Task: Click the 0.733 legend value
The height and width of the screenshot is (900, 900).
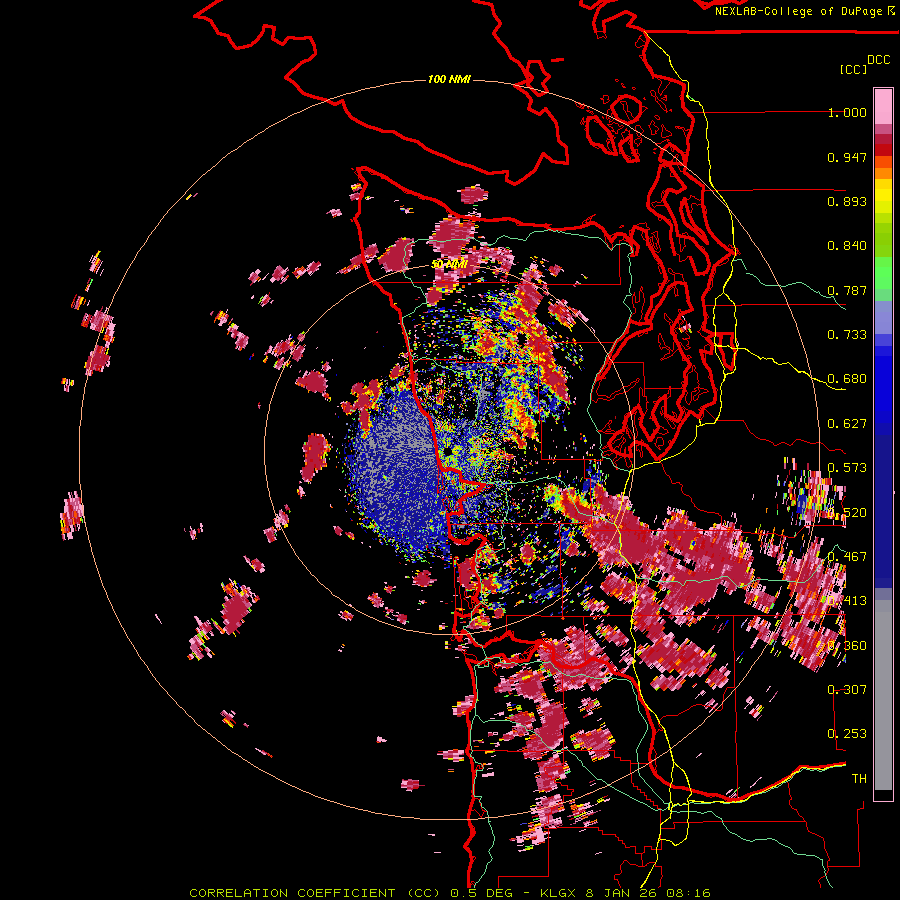Action: [847, 335]
